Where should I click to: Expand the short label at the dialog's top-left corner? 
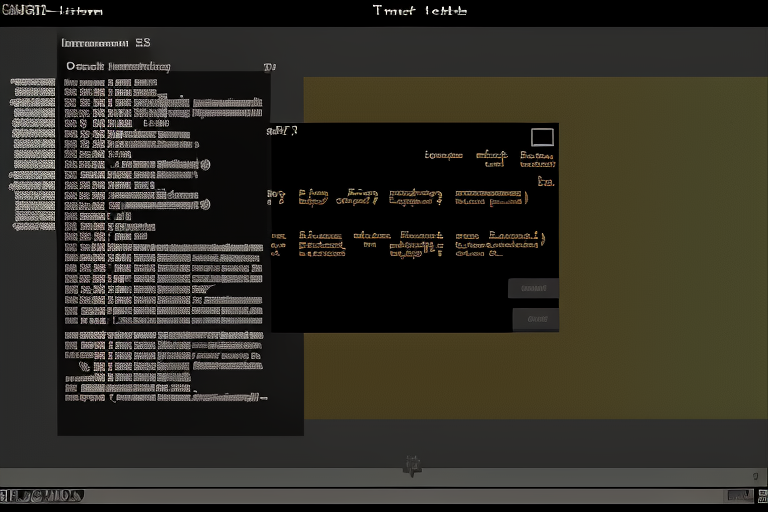[x=282, y=130]
